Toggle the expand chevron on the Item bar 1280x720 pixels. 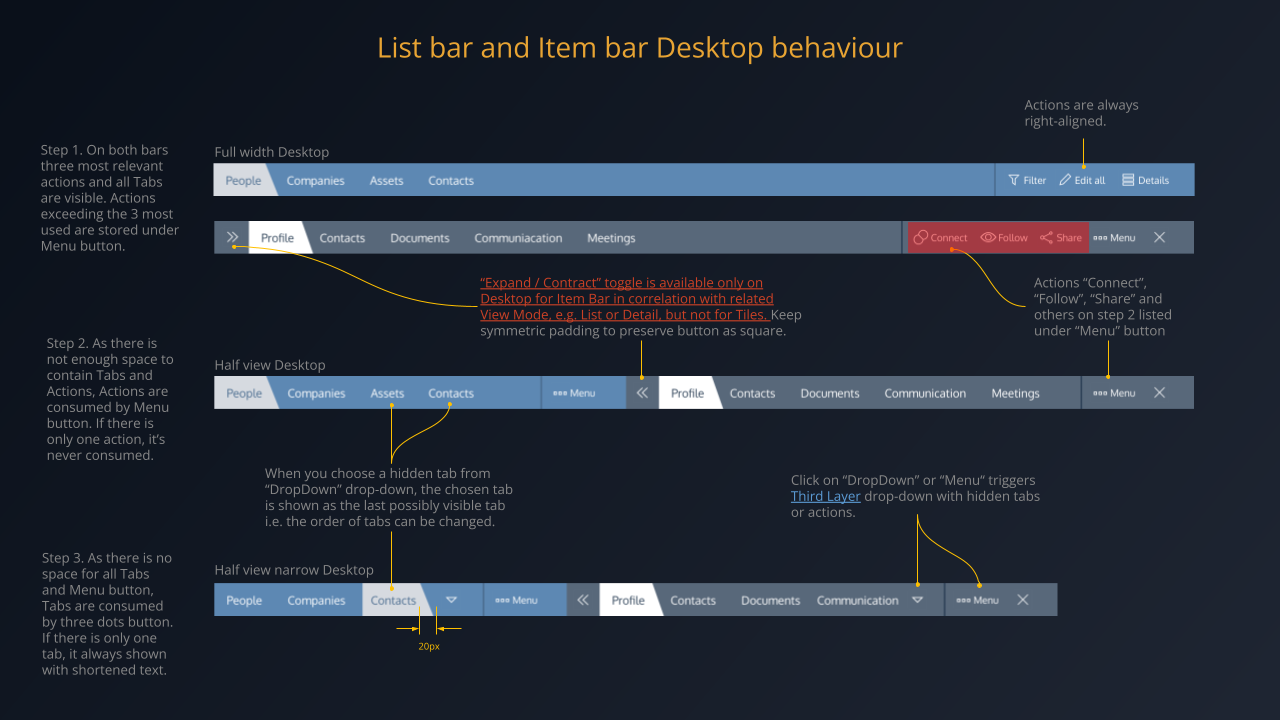click(233, 237)
